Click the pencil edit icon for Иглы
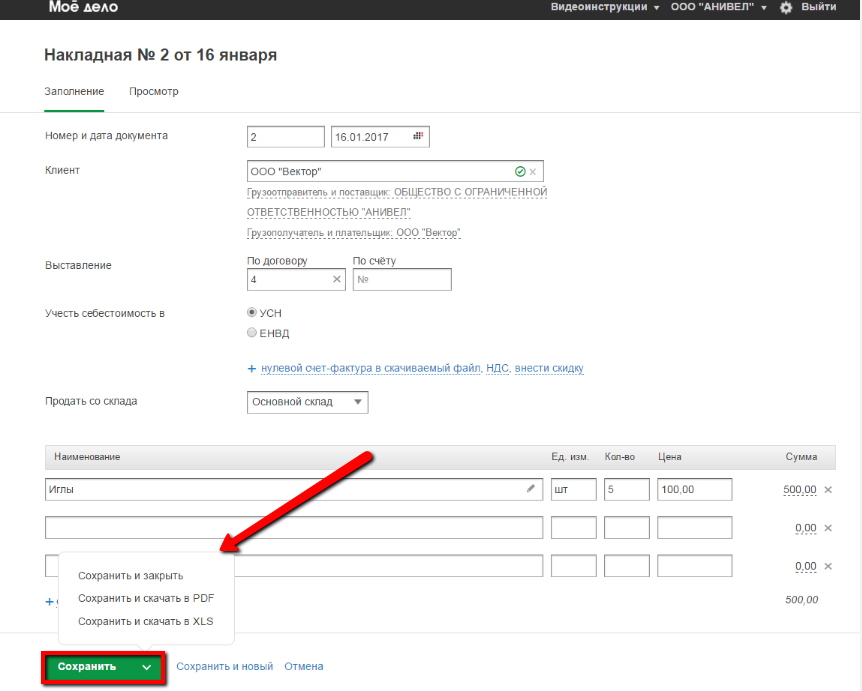Screen dimensions: 862x691 pos(531,489)
